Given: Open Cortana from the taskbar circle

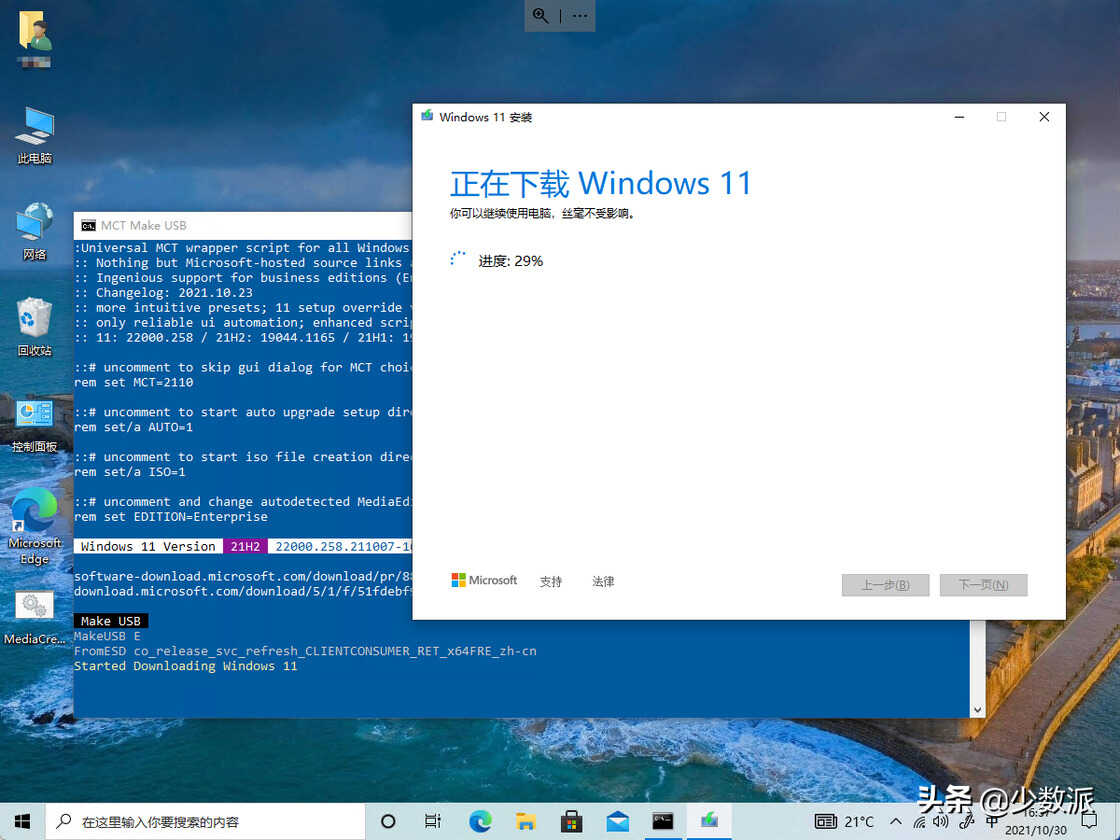Looking at the screenshot, I should point(388,821).
